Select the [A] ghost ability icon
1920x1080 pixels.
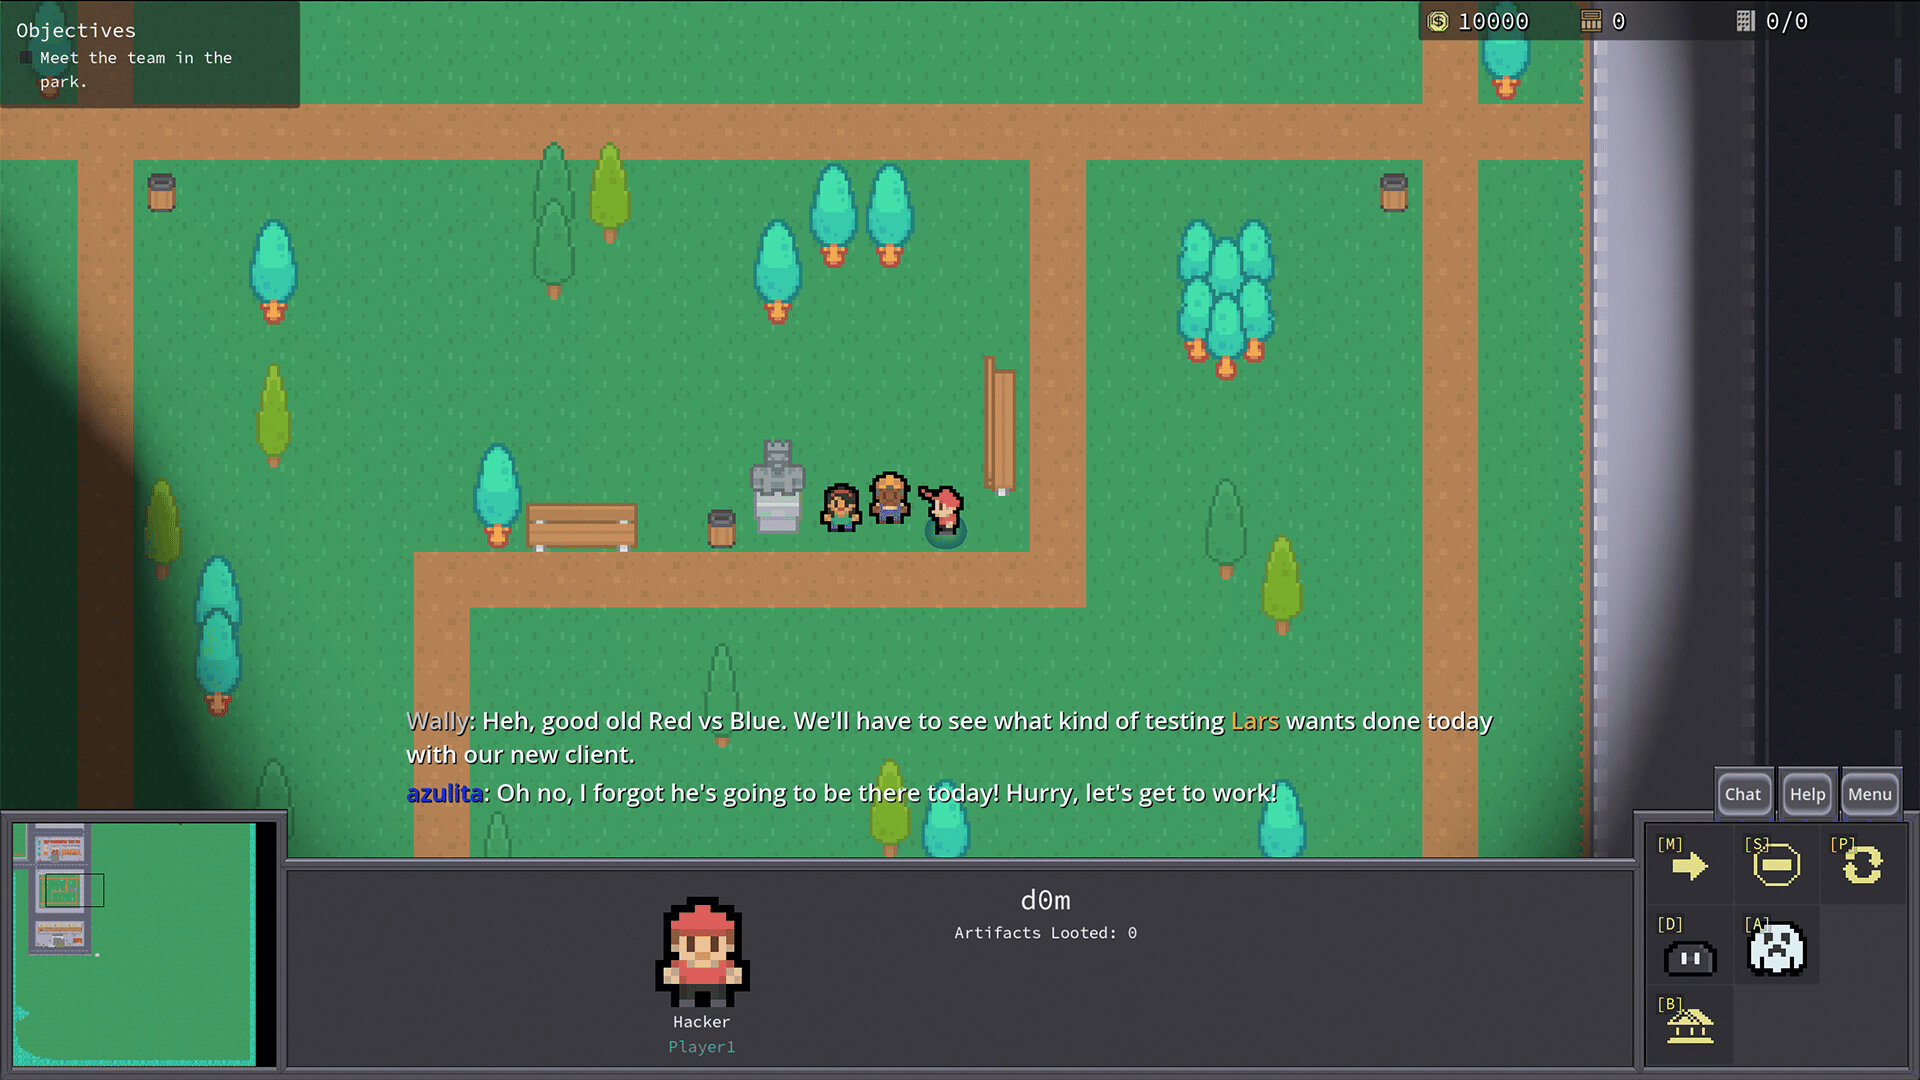(x=1776, y=949)
